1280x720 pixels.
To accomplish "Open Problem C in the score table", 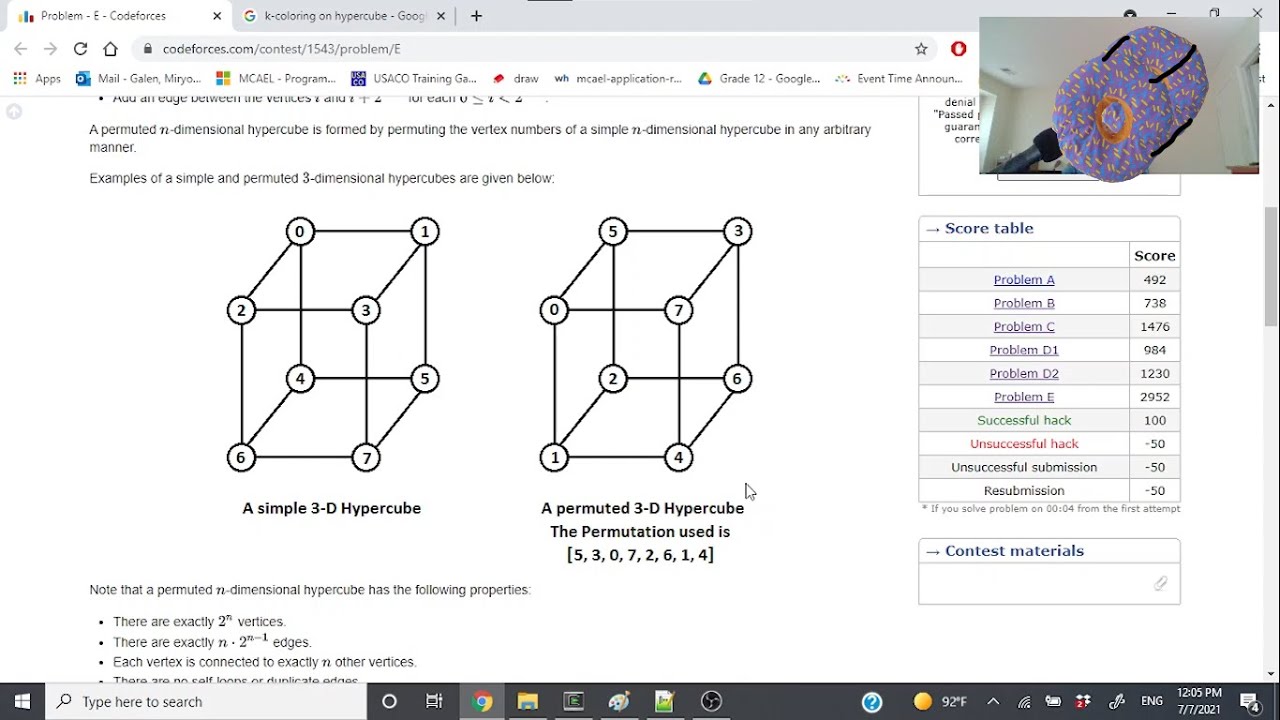I will (x=1024, y=327).
